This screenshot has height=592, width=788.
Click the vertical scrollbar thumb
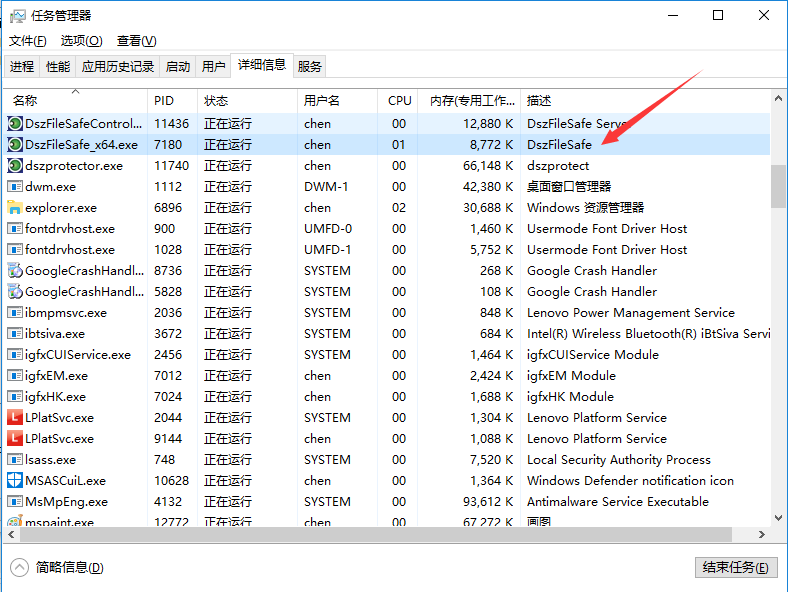tap(778, 186)
